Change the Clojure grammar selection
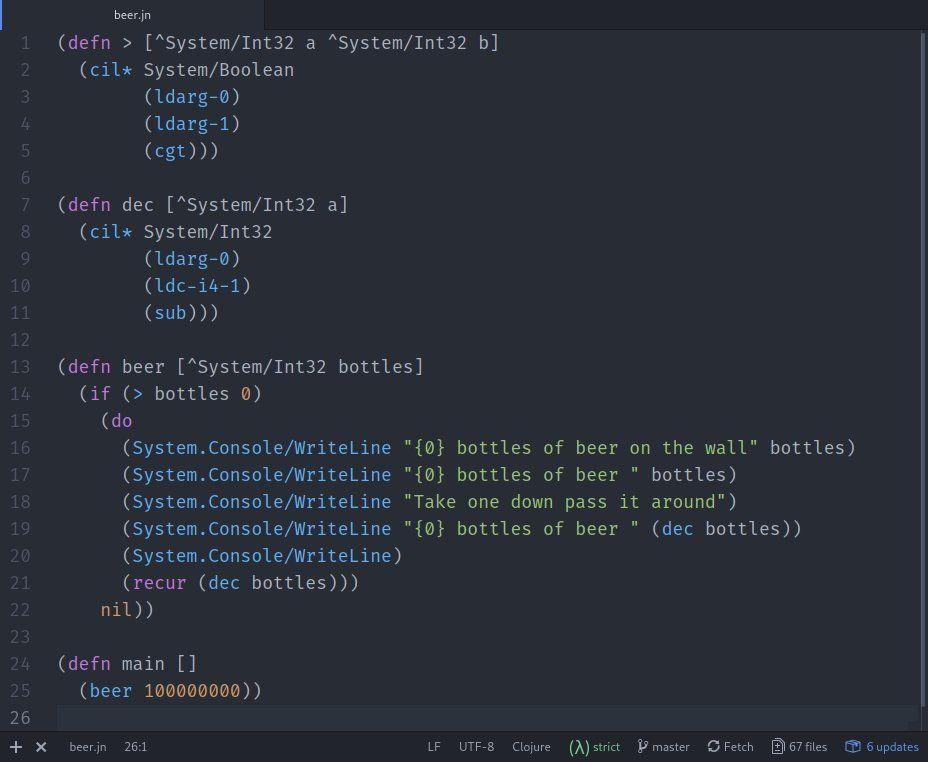 point(531,747)
